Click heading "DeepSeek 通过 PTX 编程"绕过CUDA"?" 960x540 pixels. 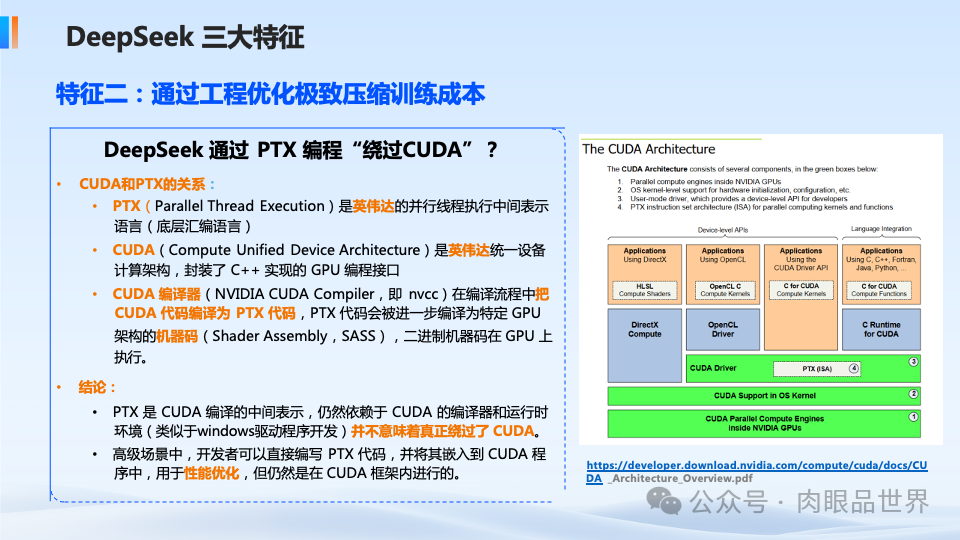[x=301, y=150]
